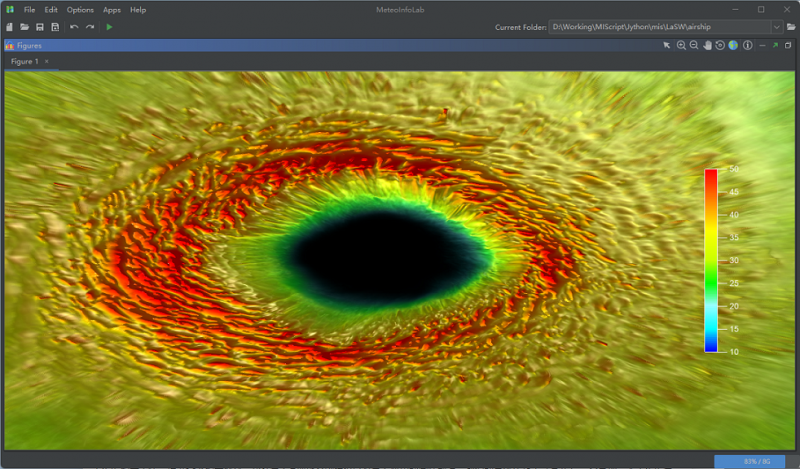Viewport: 800px width, 469px height.
Task: Save the current file
Action: (39, 27)
